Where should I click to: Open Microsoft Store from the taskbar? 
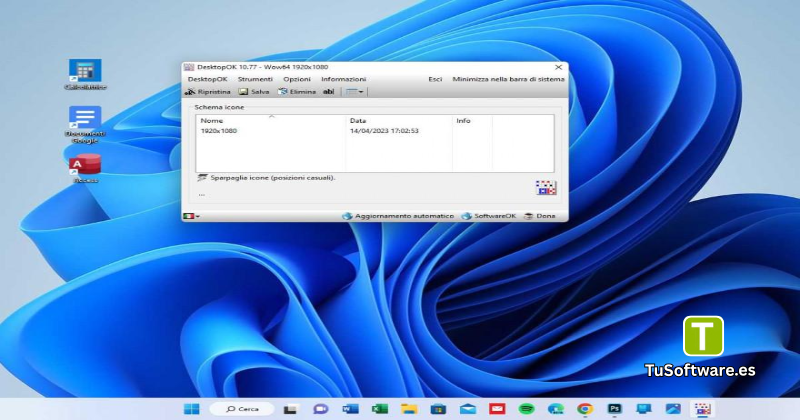click(438, 409)
